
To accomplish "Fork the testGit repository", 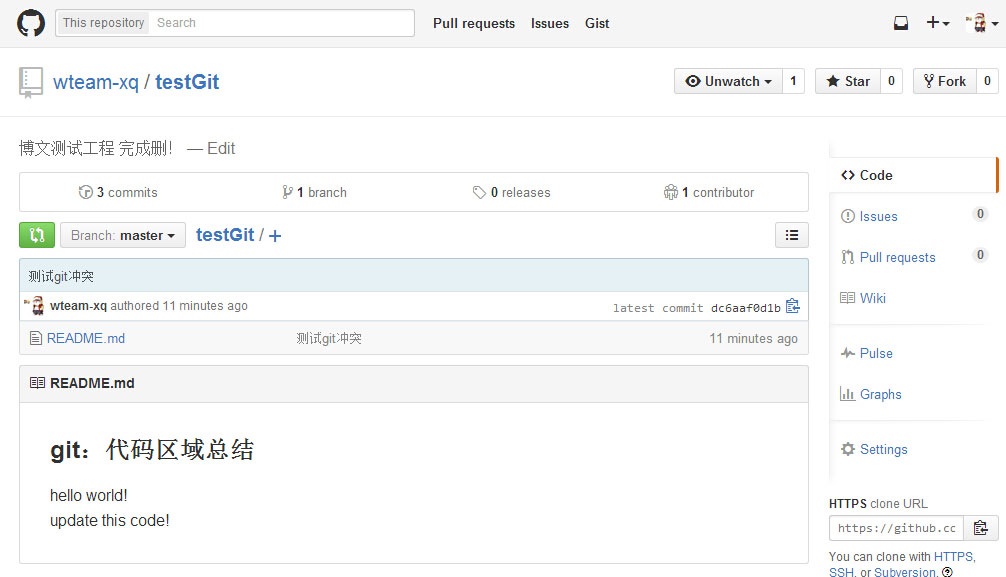I will 944,81.
